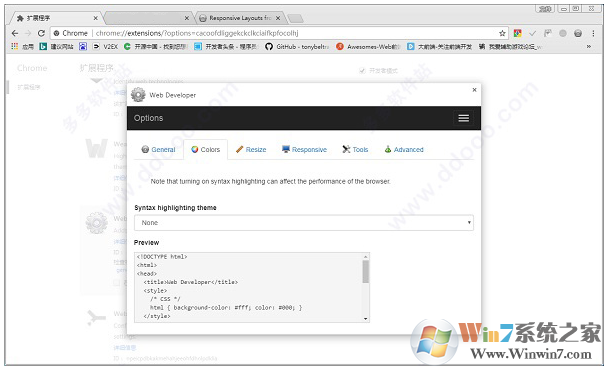This screenshot has width=608, height=368.
Task: Open the hamburger menu in Options bar
Action: [463, 118]
